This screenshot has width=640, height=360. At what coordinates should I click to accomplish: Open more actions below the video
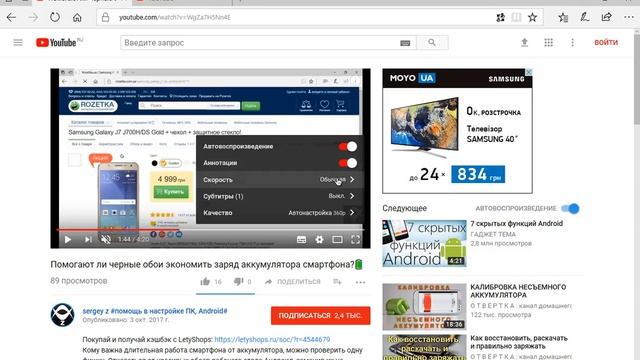click(x=360, y=282)
